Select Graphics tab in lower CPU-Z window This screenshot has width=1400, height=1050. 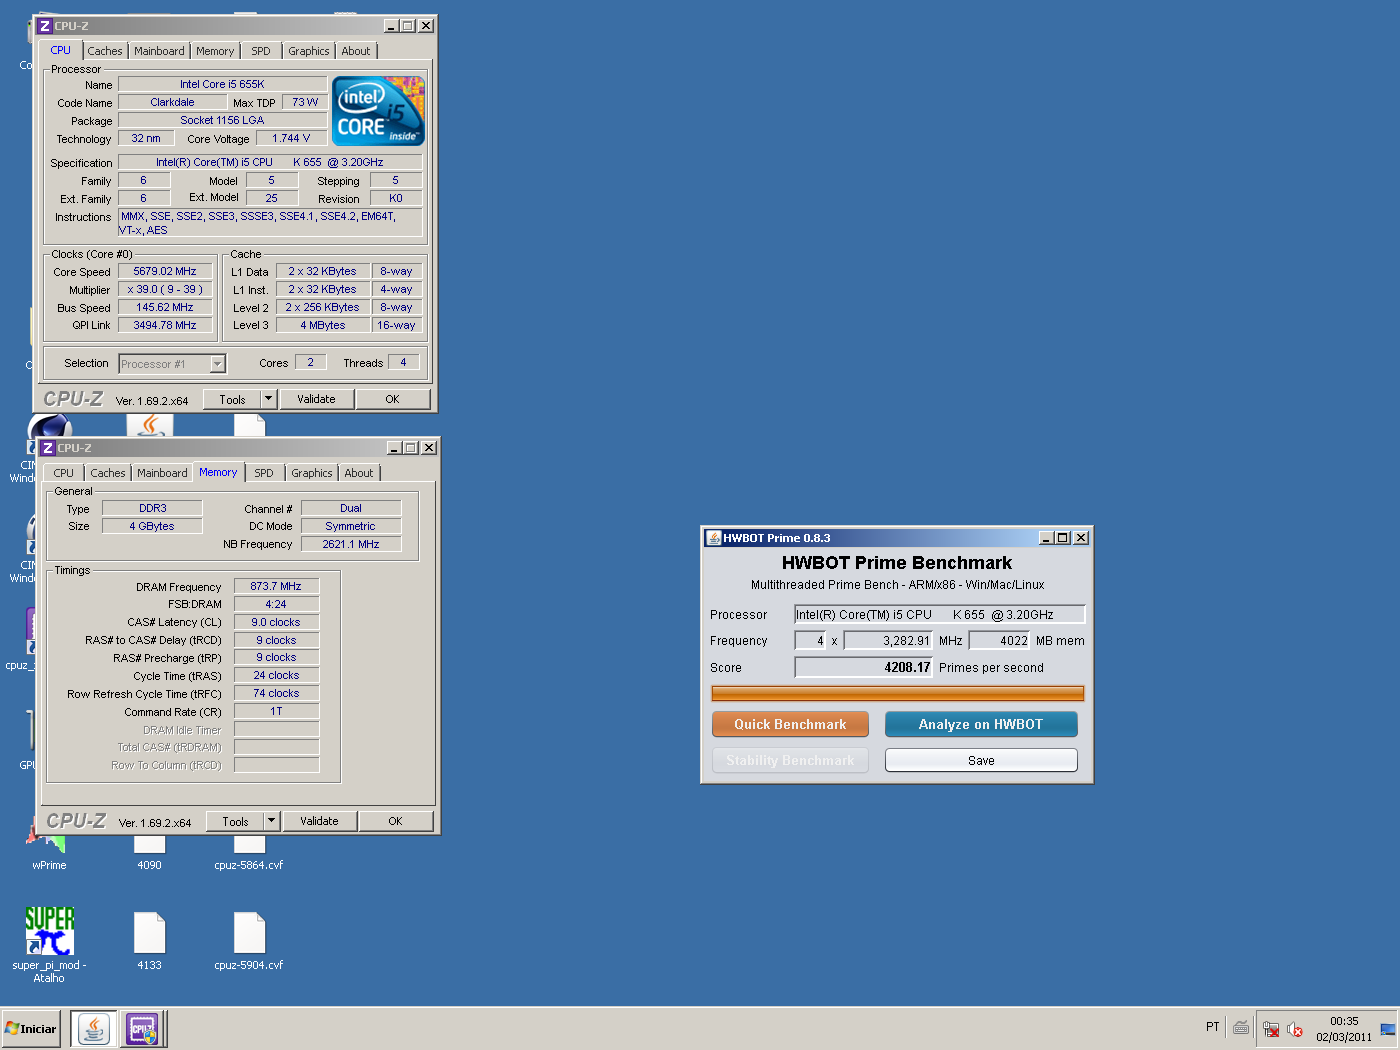(312, 473)
